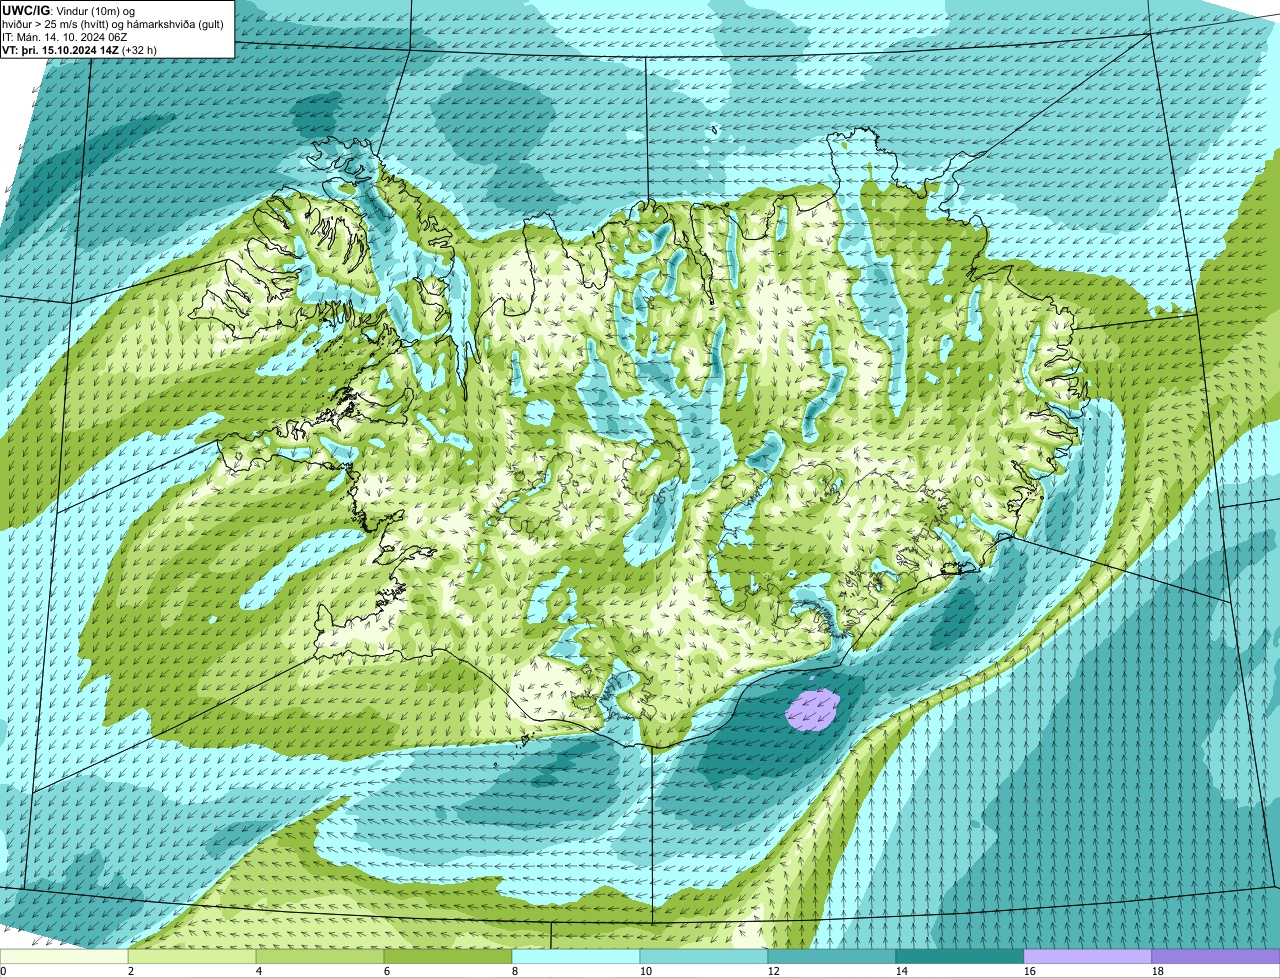Image resolution: width=1280 pixels, height=978 pixels.
Task: Click the '8' label on the legend scale
Action: [x=515, y=971]
